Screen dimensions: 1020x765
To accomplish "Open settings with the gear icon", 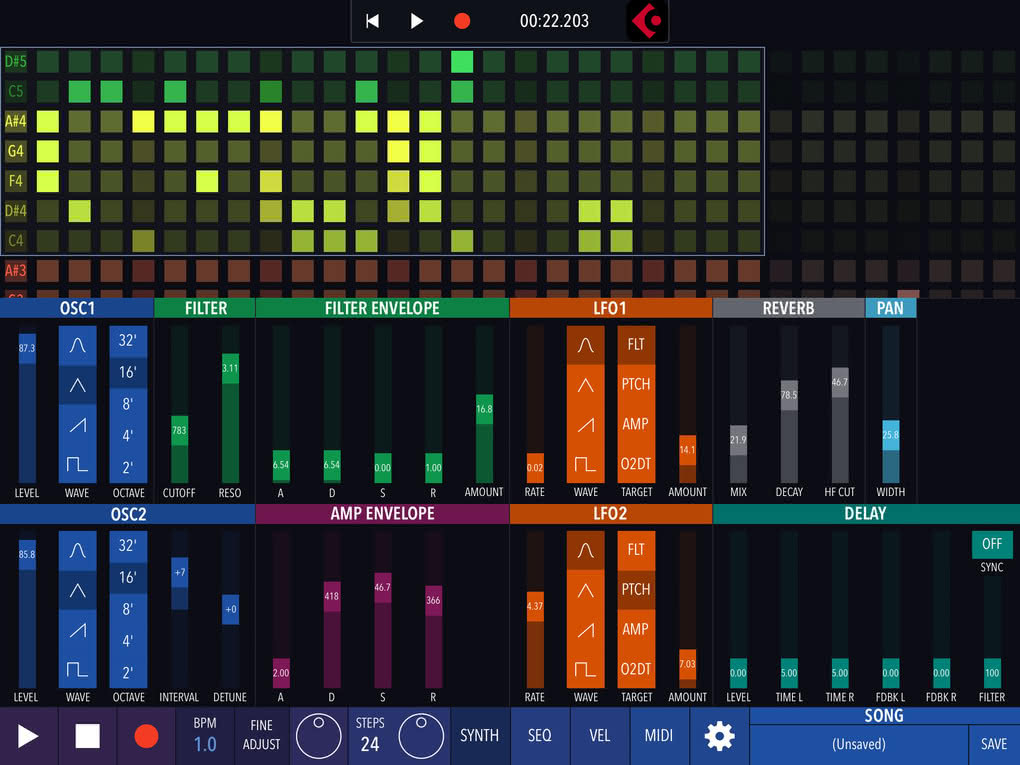I will (719, 736).
